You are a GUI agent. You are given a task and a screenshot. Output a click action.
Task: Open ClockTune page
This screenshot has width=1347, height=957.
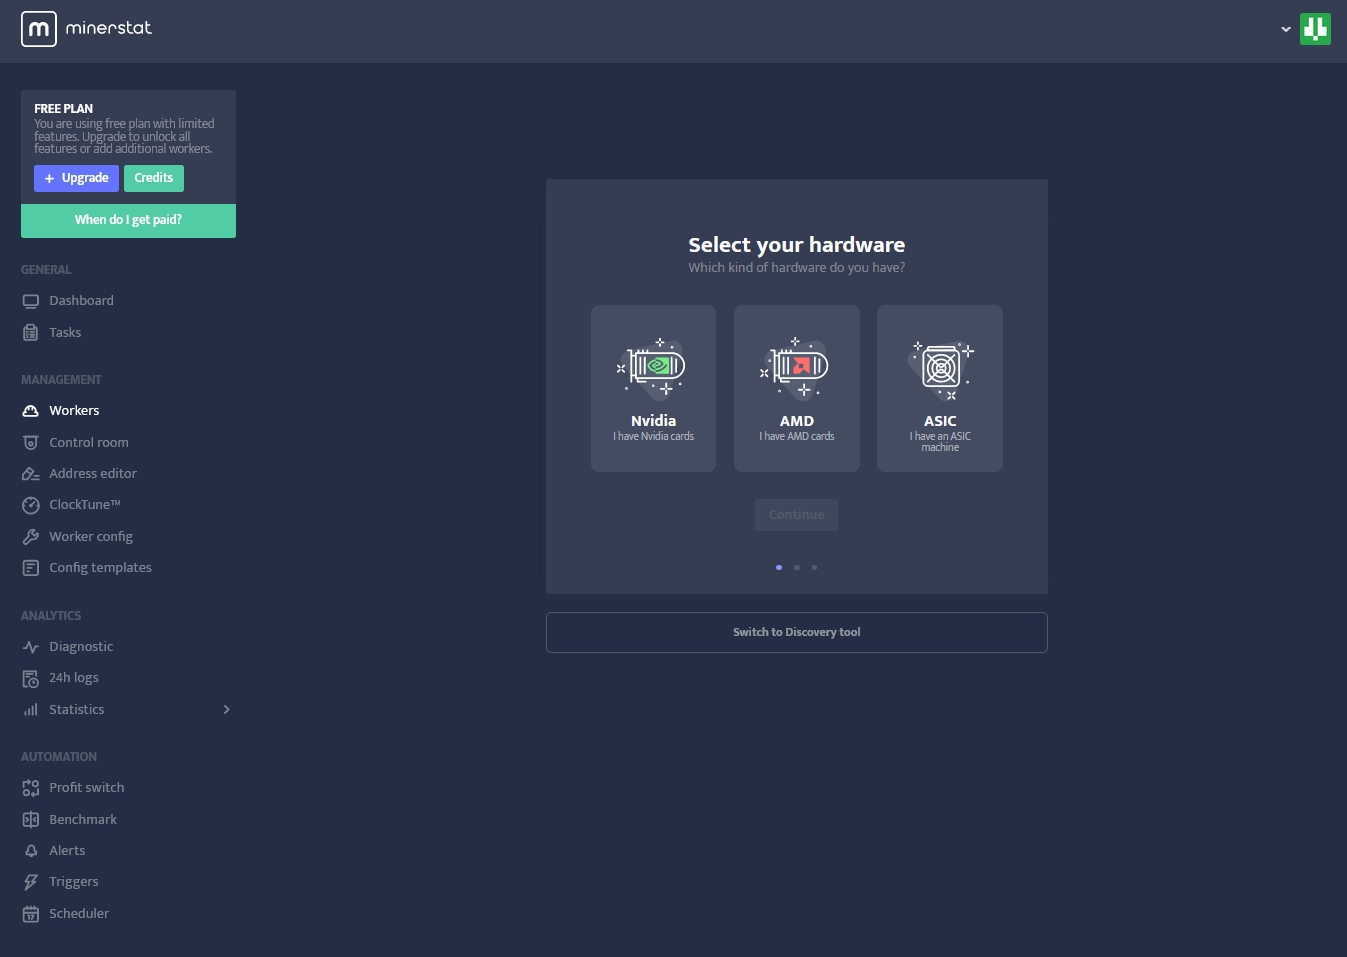85,505
